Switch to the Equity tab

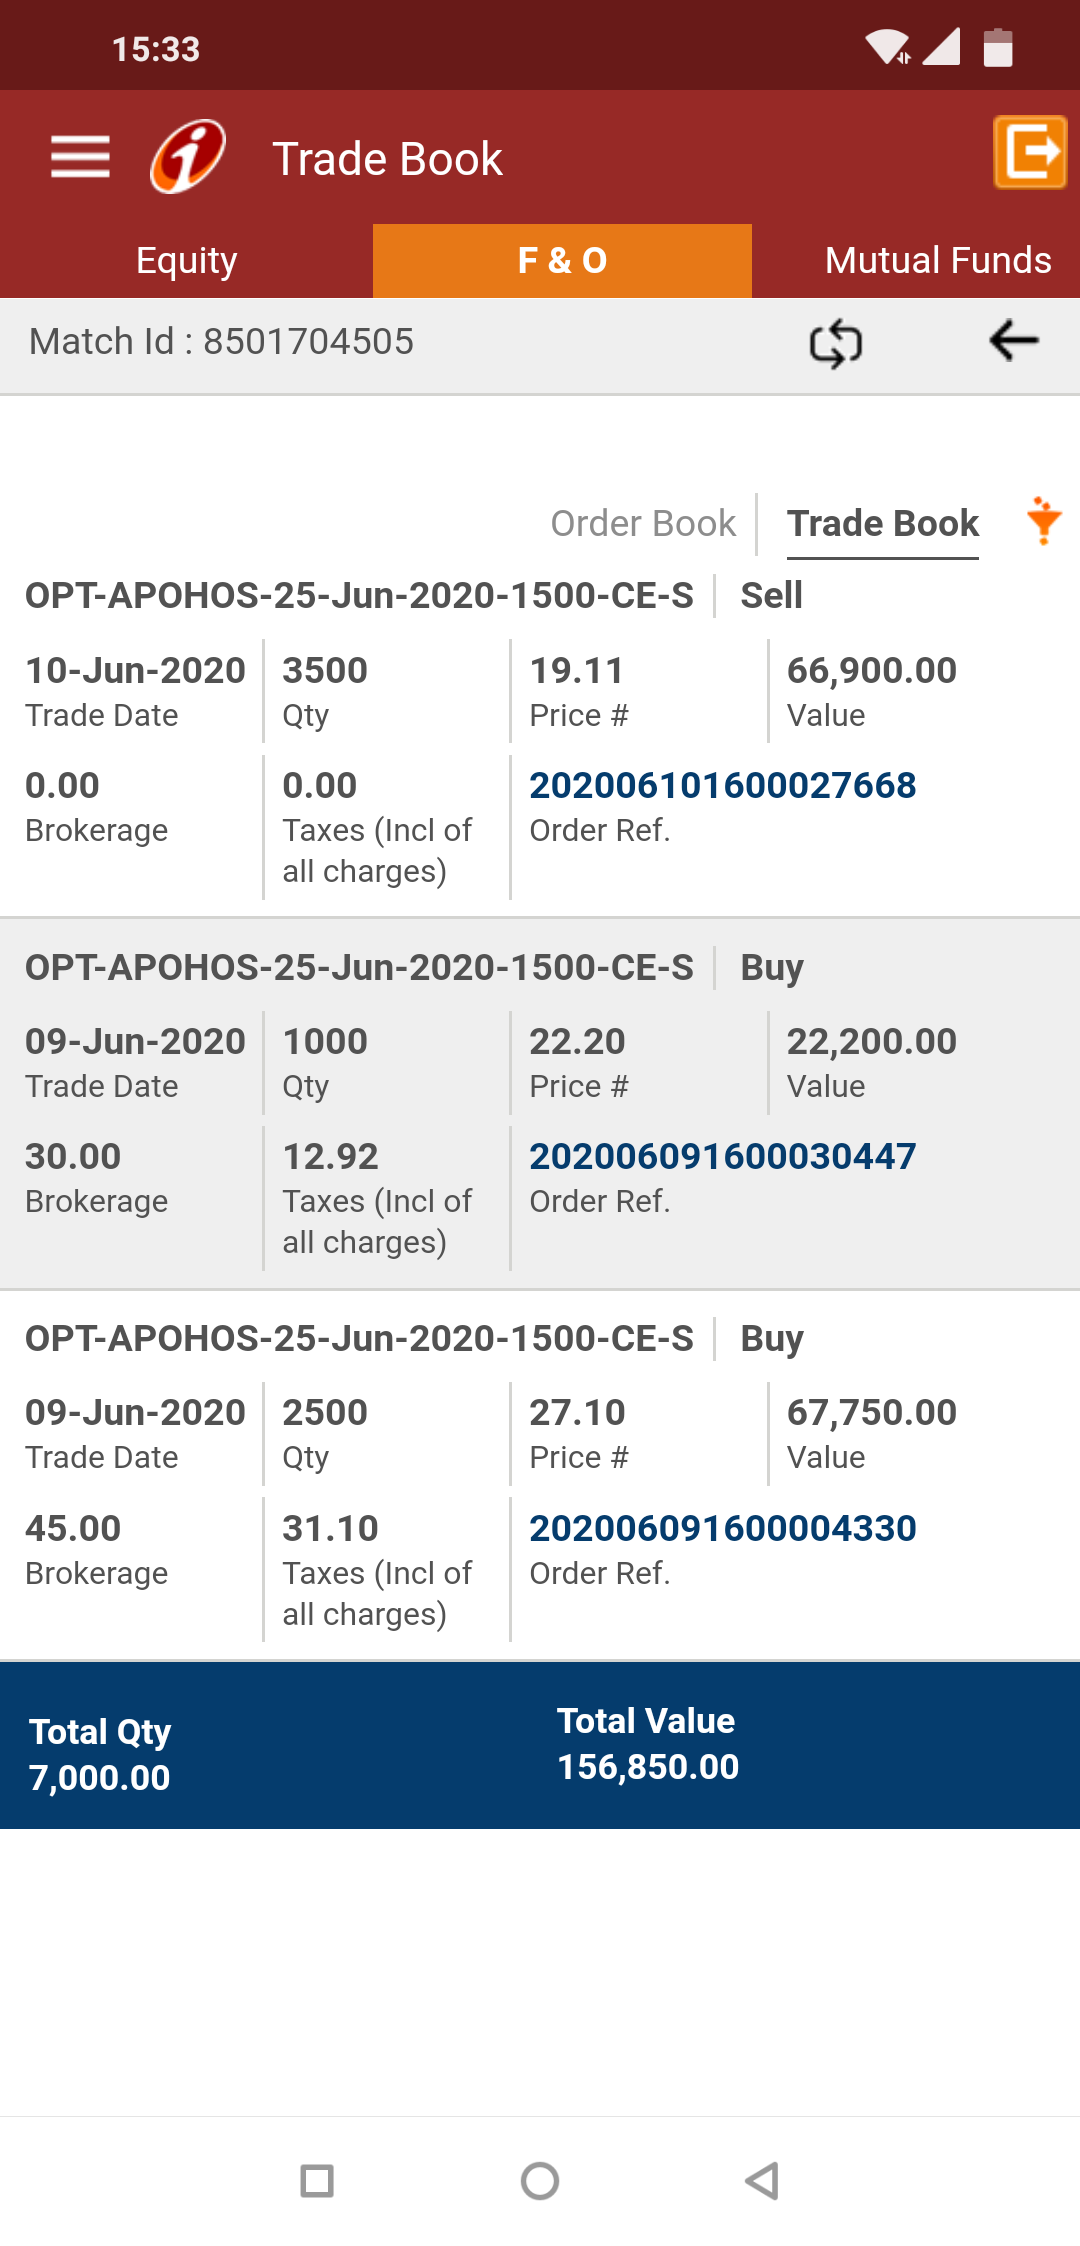coord(187,261)
